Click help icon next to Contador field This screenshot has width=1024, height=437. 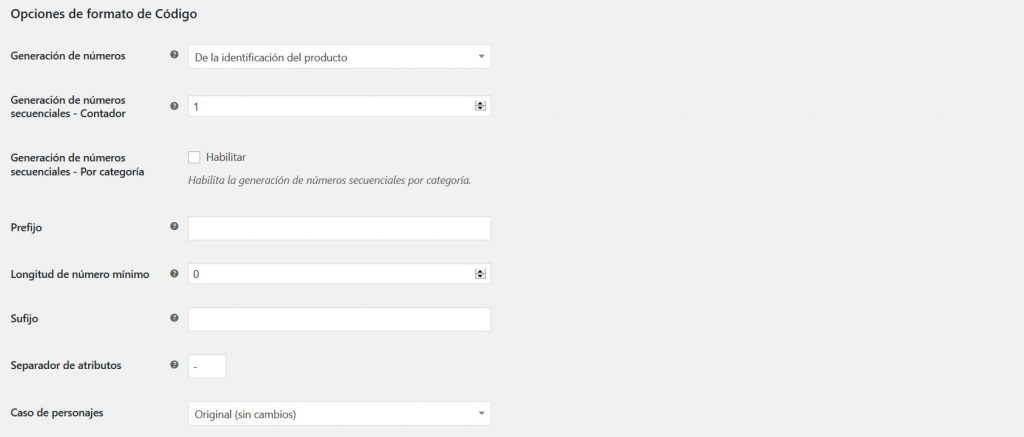tap(175, 106)
